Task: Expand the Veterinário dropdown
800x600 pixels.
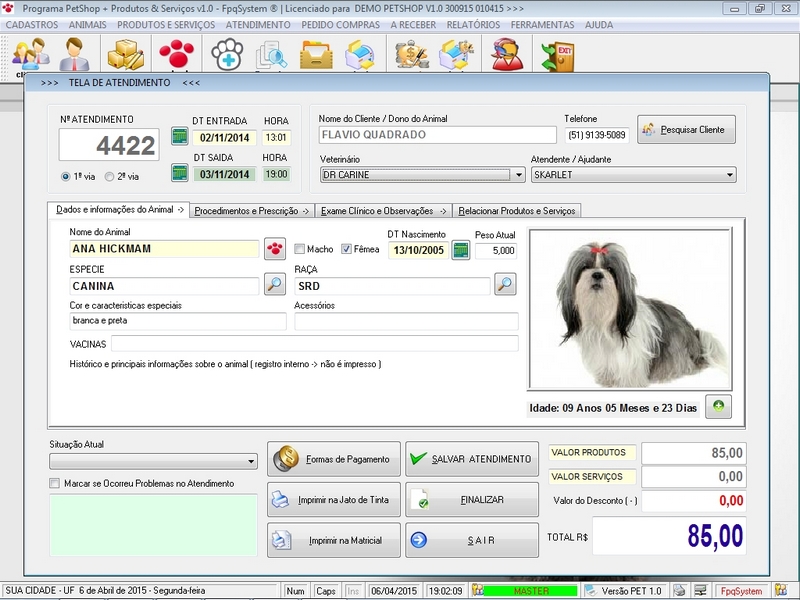Action: [517, 174]
